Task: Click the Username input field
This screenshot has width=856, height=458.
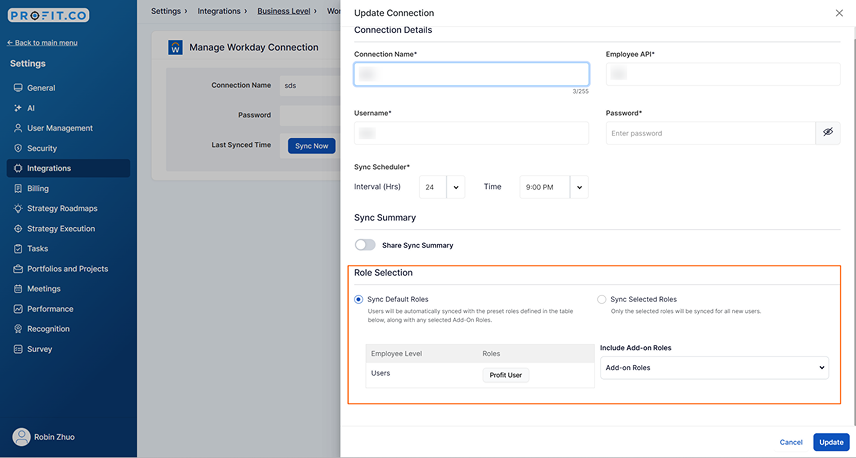Action: pos(472,133)
